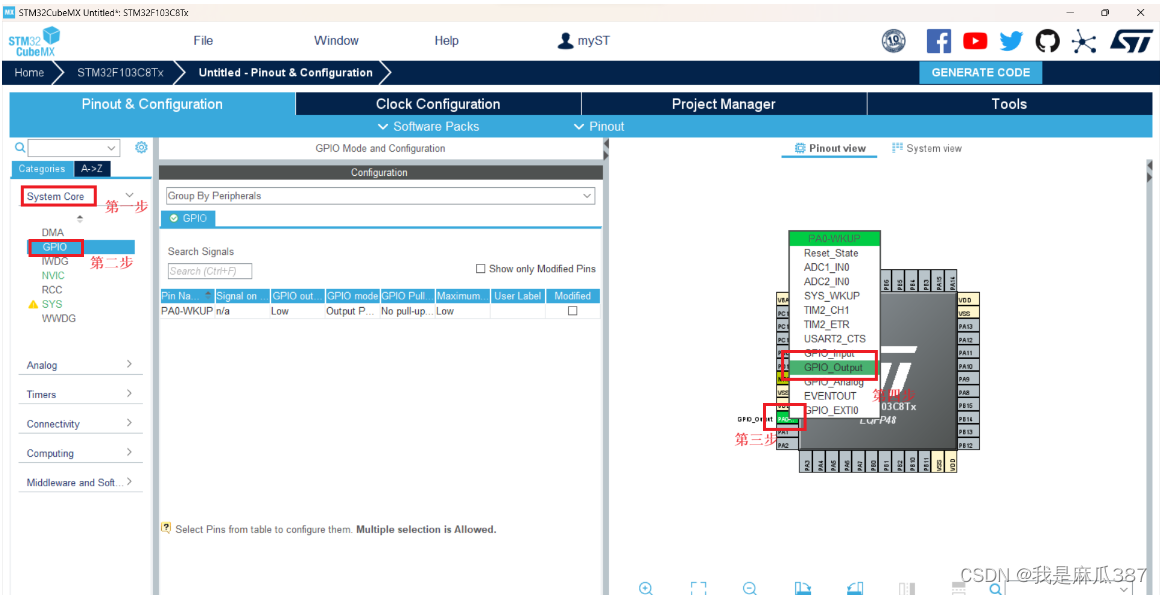Select SYS in System Core list
This screenshot has height=595, width=1162.
52,304
